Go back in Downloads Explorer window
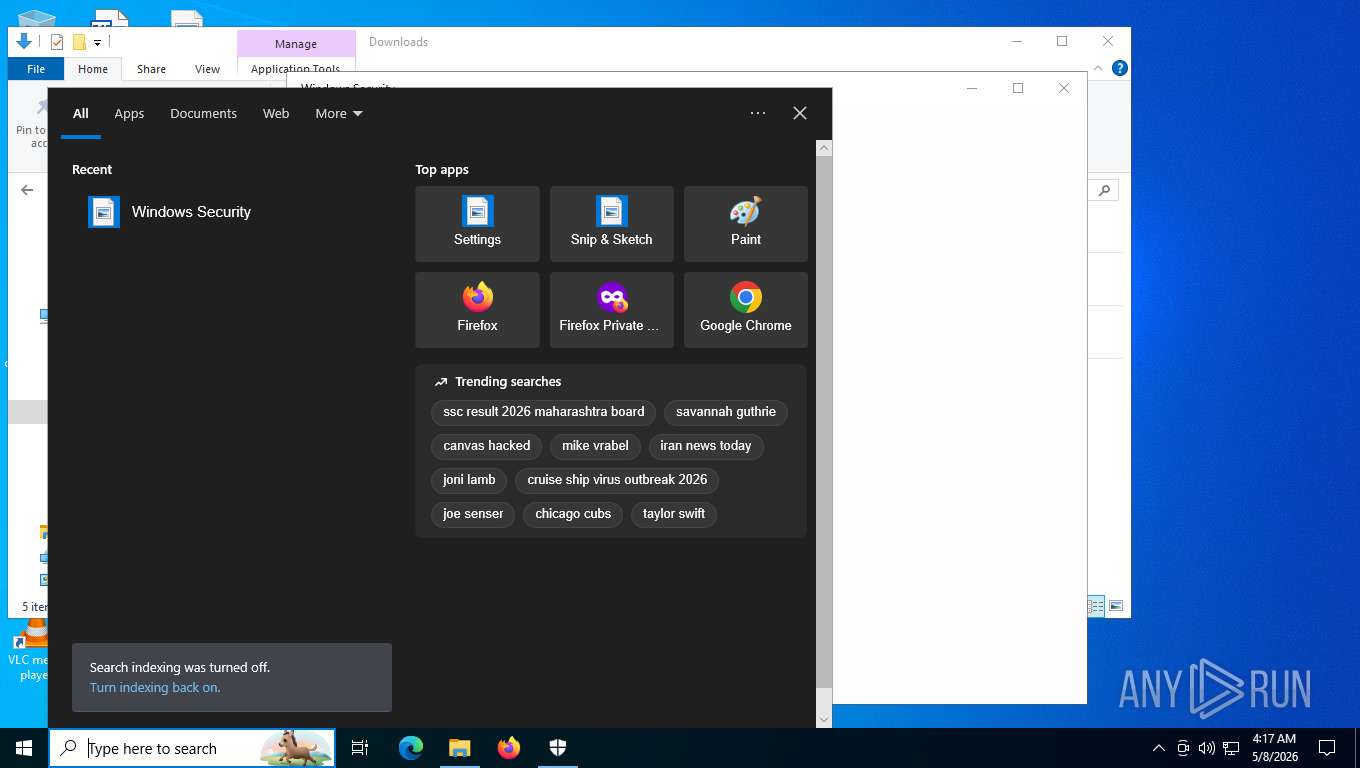Viewport: 1360px width, 768px height. (x=27, y=190)
